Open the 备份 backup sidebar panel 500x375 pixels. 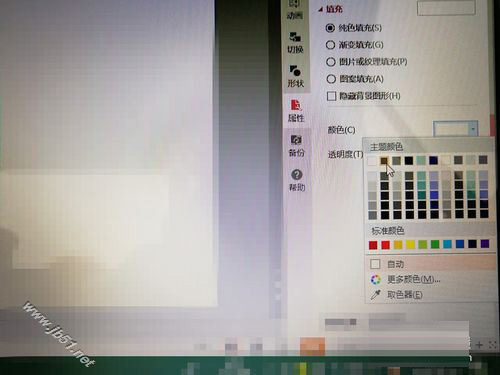click(x=296, y=146)
